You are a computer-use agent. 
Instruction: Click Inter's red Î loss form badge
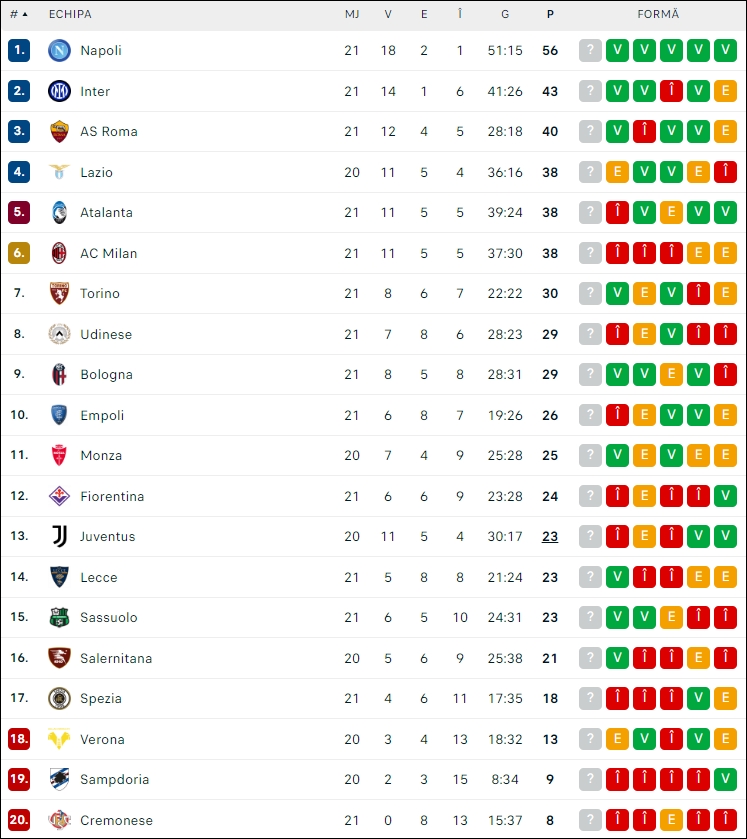(x=671, y=91)
